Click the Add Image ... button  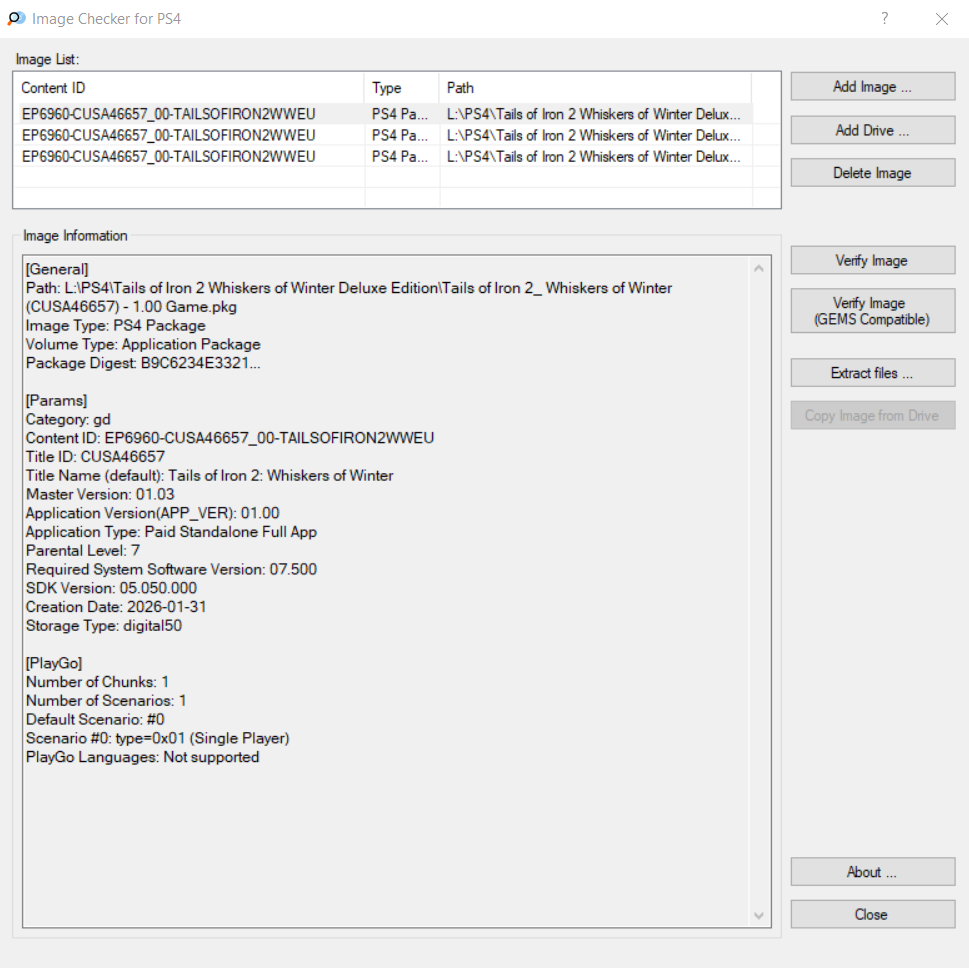pyautogui.click(x=872, y=87)
